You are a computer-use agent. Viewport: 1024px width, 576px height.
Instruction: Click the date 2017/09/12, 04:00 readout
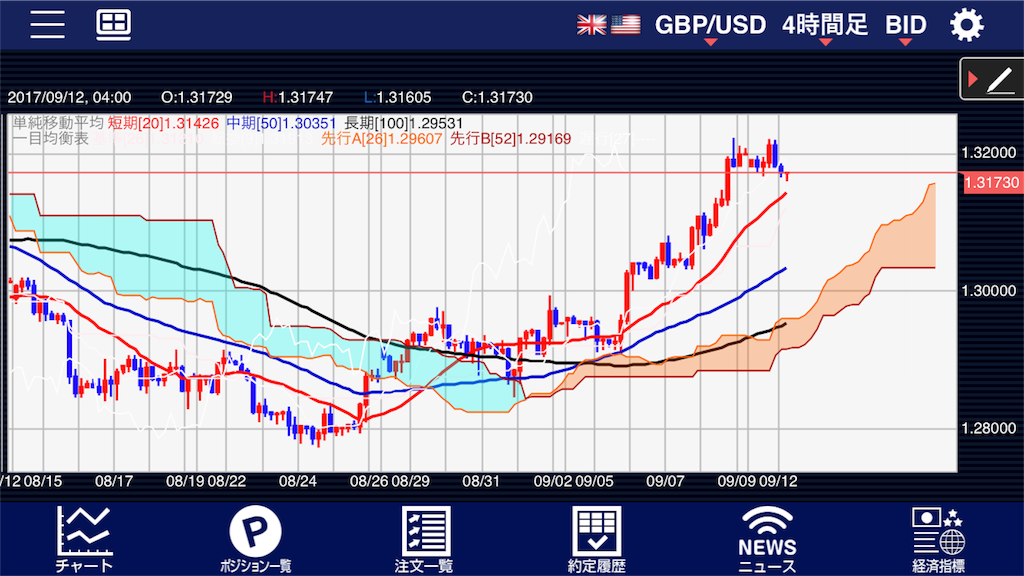pyautogui.click(x=69, y=97)
